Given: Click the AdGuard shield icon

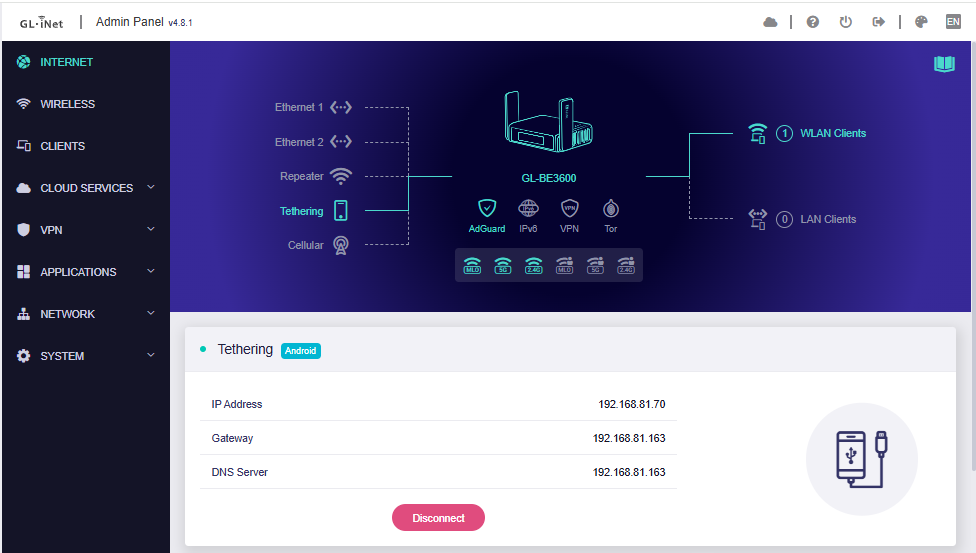Looking at the screenshot, I should (487, 209).
